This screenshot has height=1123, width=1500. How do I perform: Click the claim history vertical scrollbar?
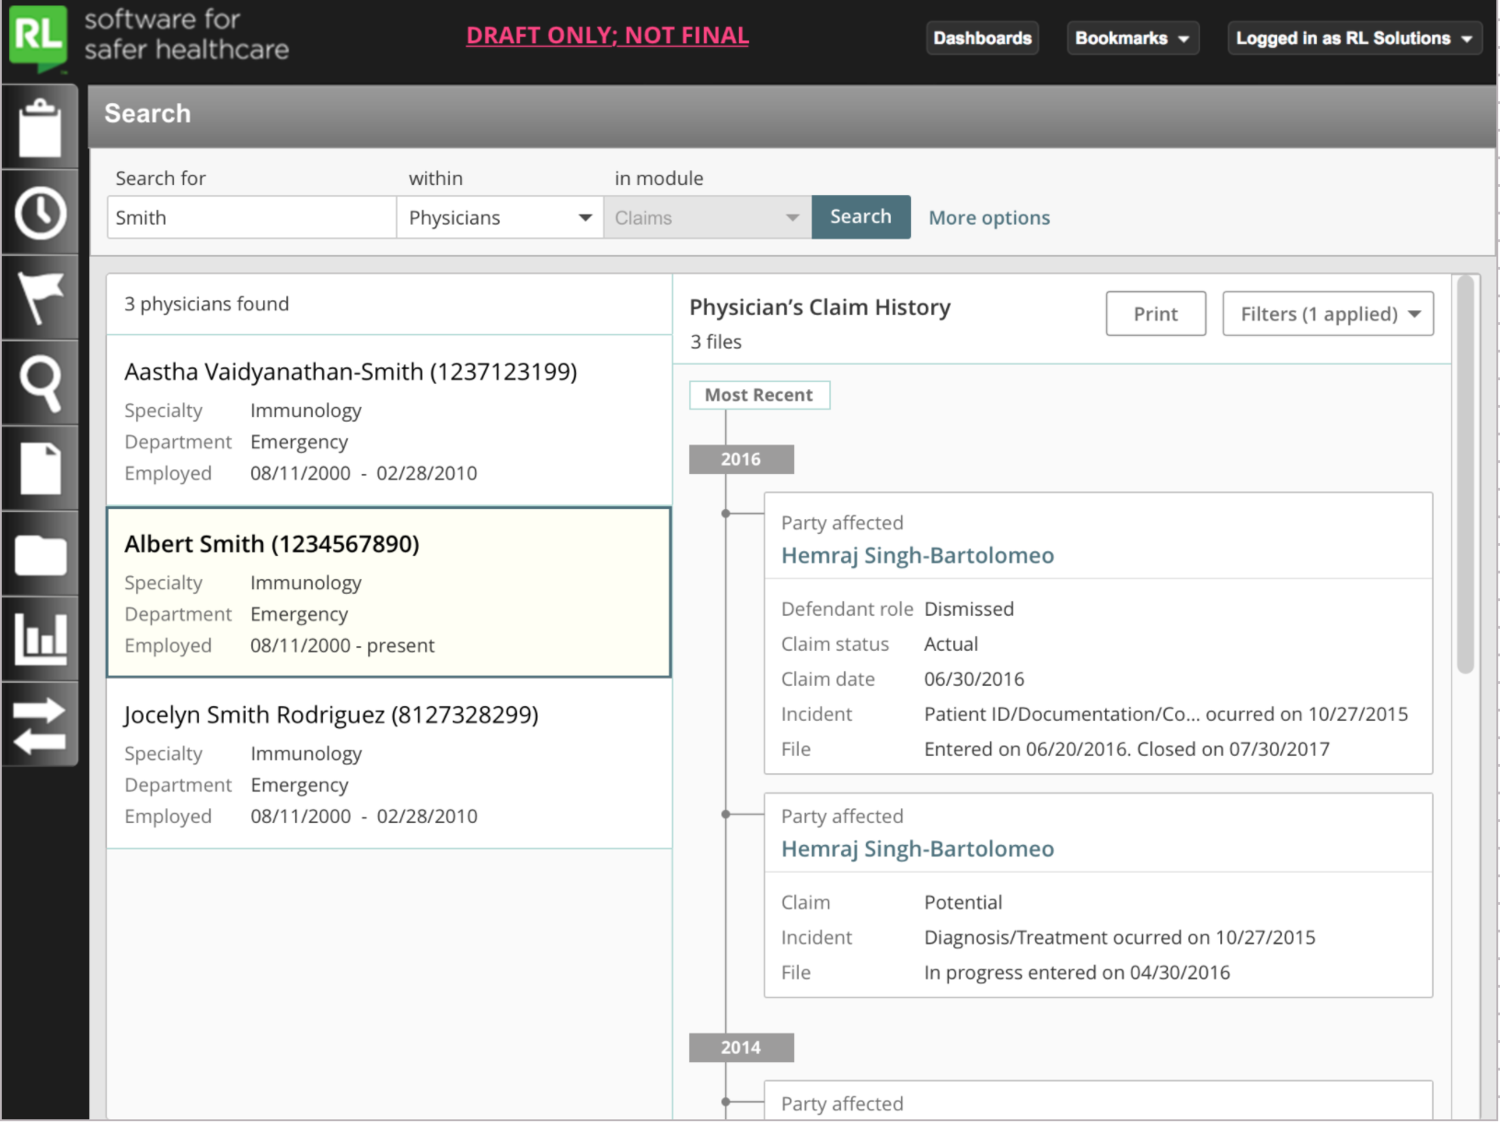(1466, 475)
